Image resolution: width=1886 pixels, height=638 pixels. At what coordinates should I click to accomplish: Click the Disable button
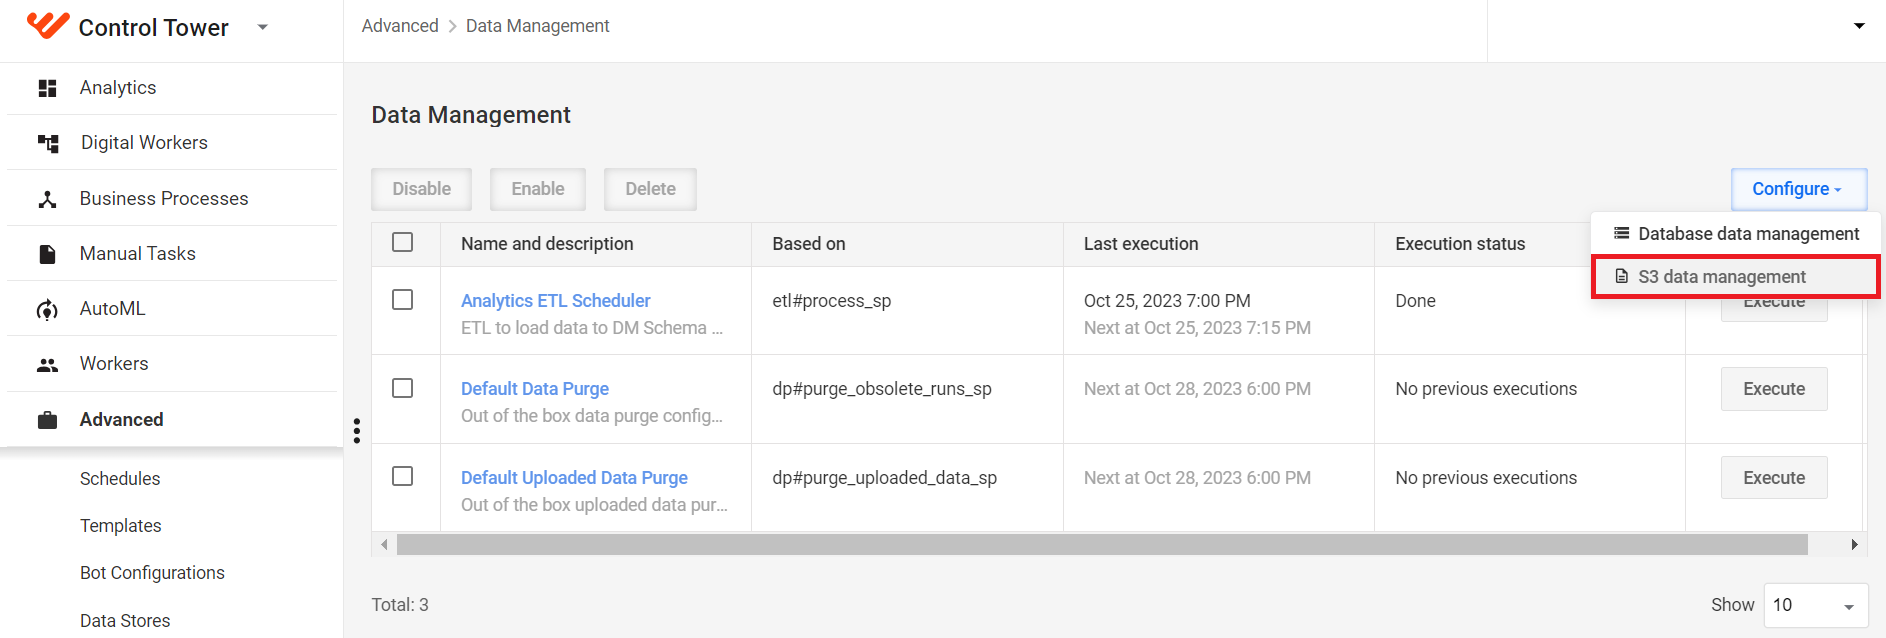click(422, 189)
